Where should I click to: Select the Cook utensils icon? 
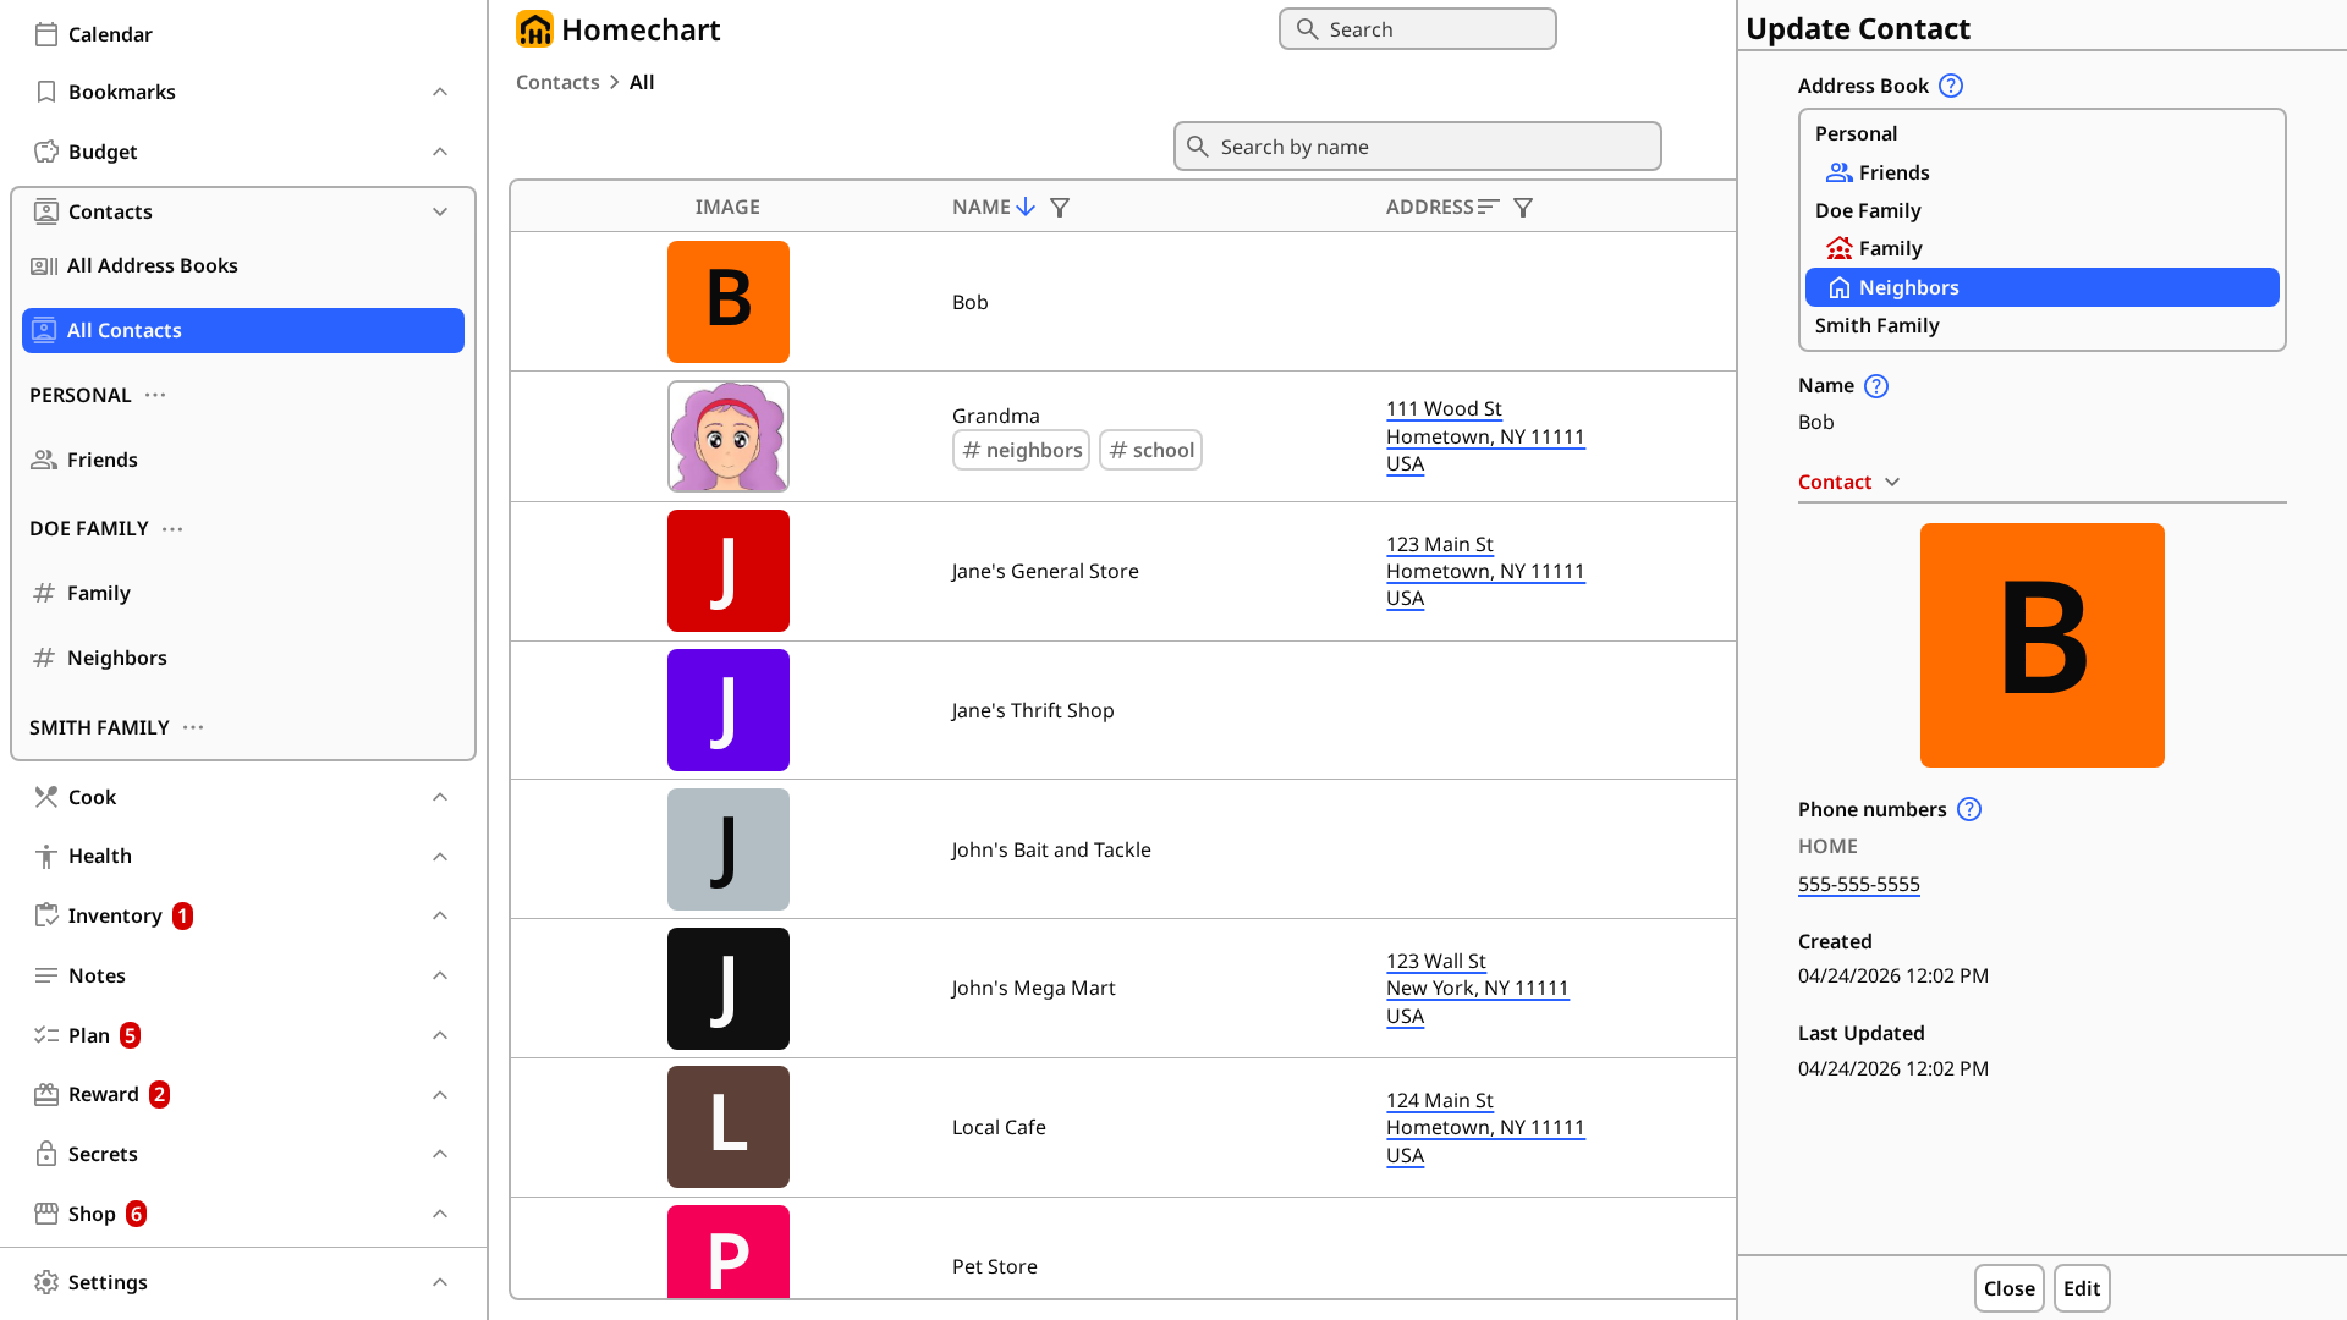click(45, 797)
